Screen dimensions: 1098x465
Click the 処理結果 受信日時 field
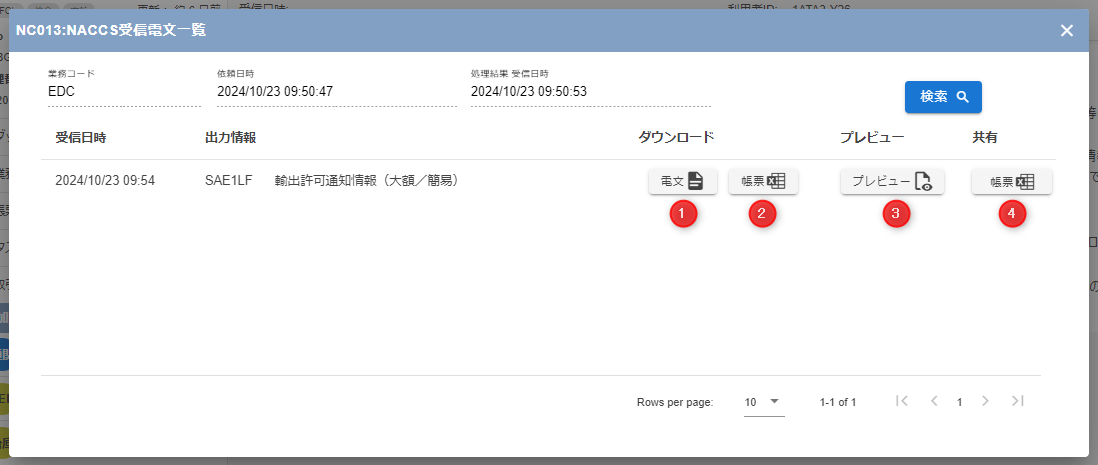pyautogui.click(x=590, y=92)
